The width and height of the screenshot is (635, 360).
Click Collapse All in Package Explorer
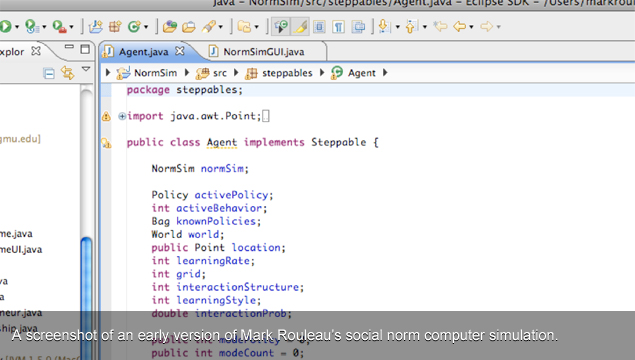(49, 74)
